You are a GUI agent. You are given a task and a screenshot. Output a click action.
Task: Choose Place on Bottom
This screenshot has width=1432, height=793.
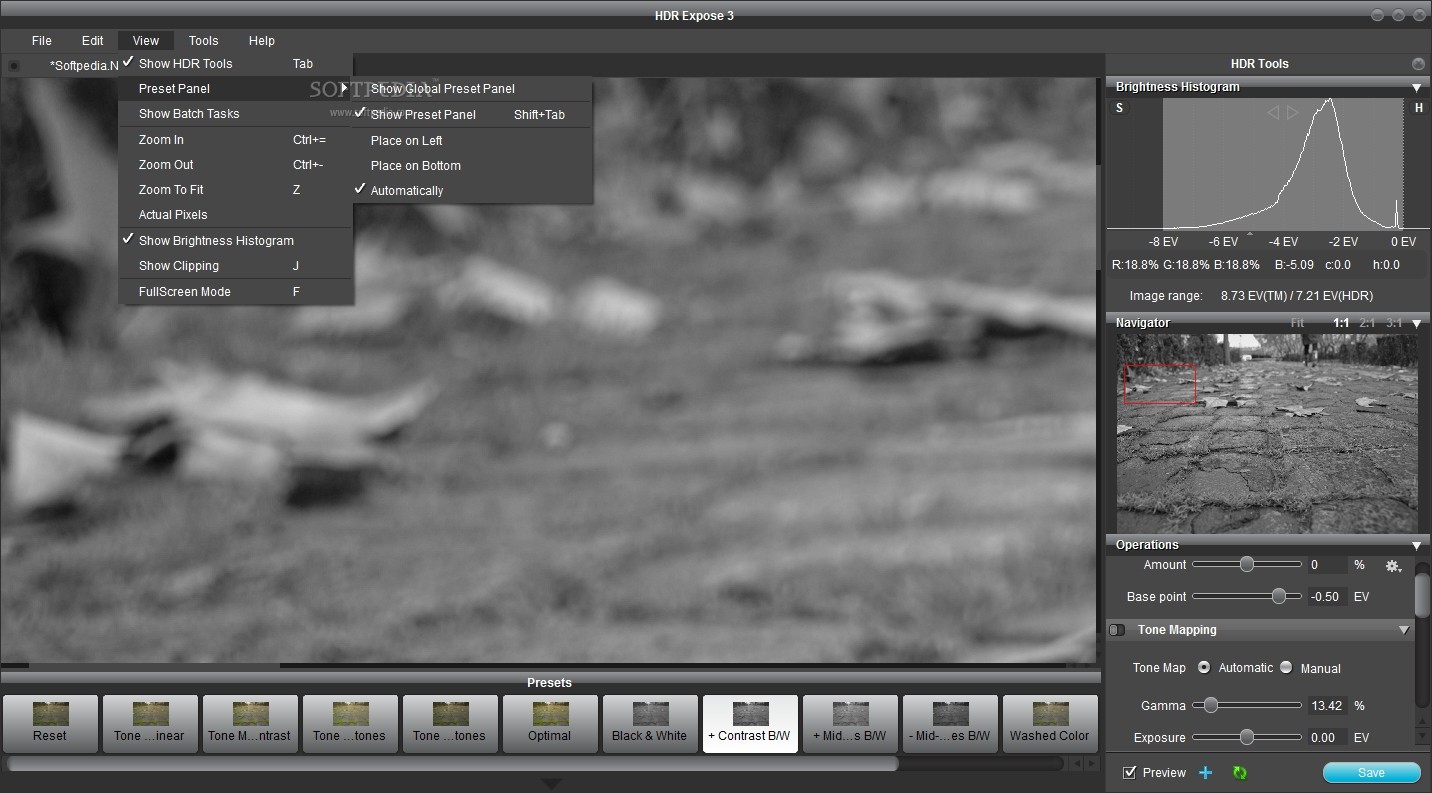[x=472, y=166]
